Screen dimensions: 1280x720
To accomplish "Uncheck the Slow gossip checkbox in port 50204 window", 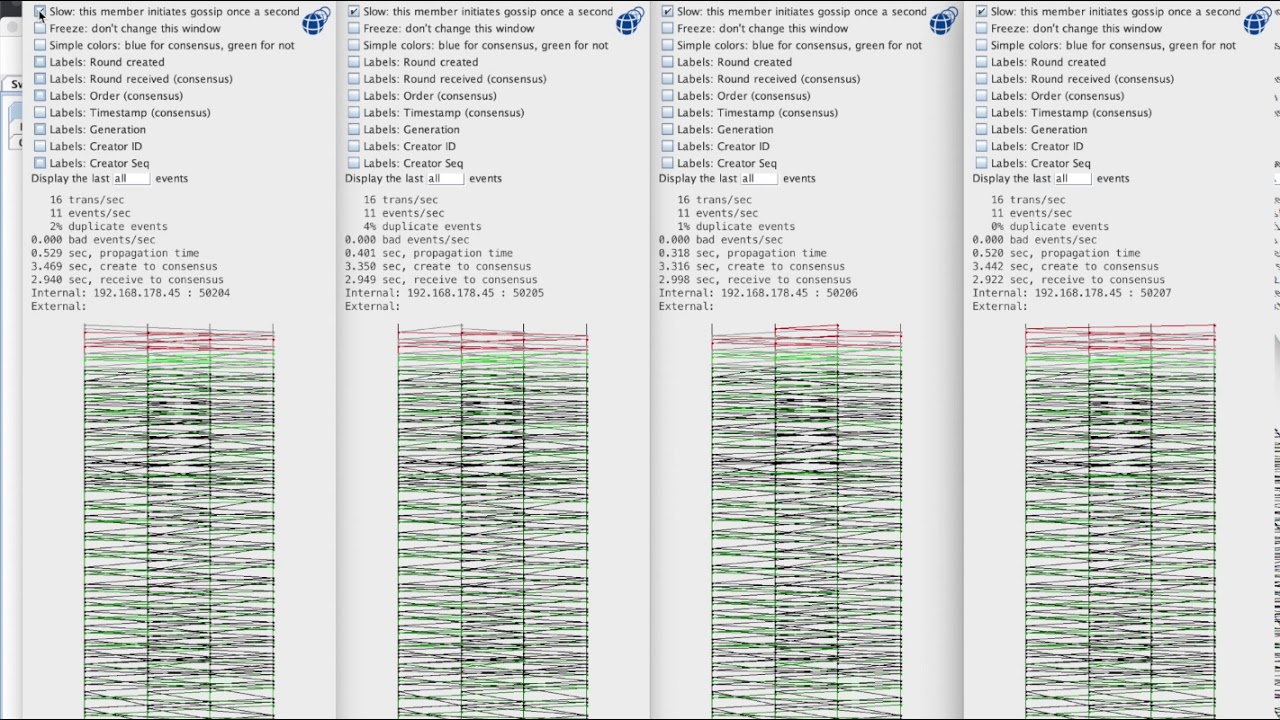I will [x=40, y=12].
